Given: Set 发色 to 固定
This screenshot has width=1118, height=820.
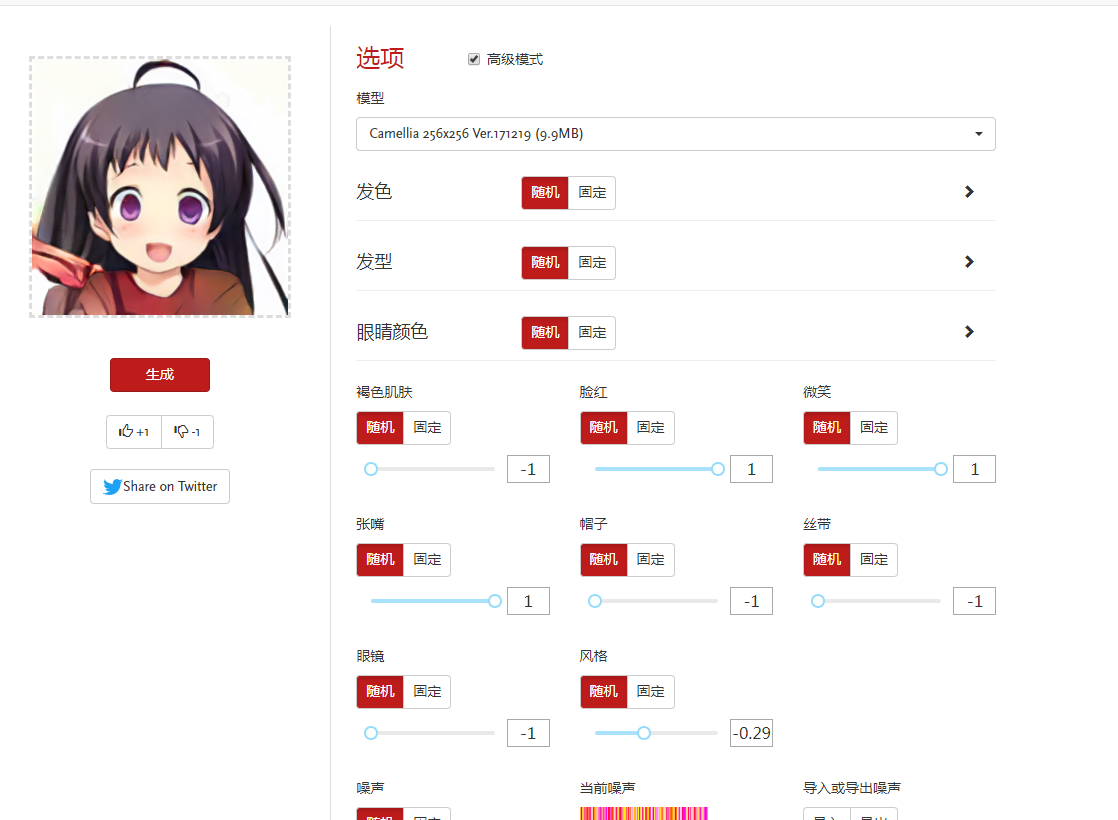Looking at the screenshot, I should 592,192.
